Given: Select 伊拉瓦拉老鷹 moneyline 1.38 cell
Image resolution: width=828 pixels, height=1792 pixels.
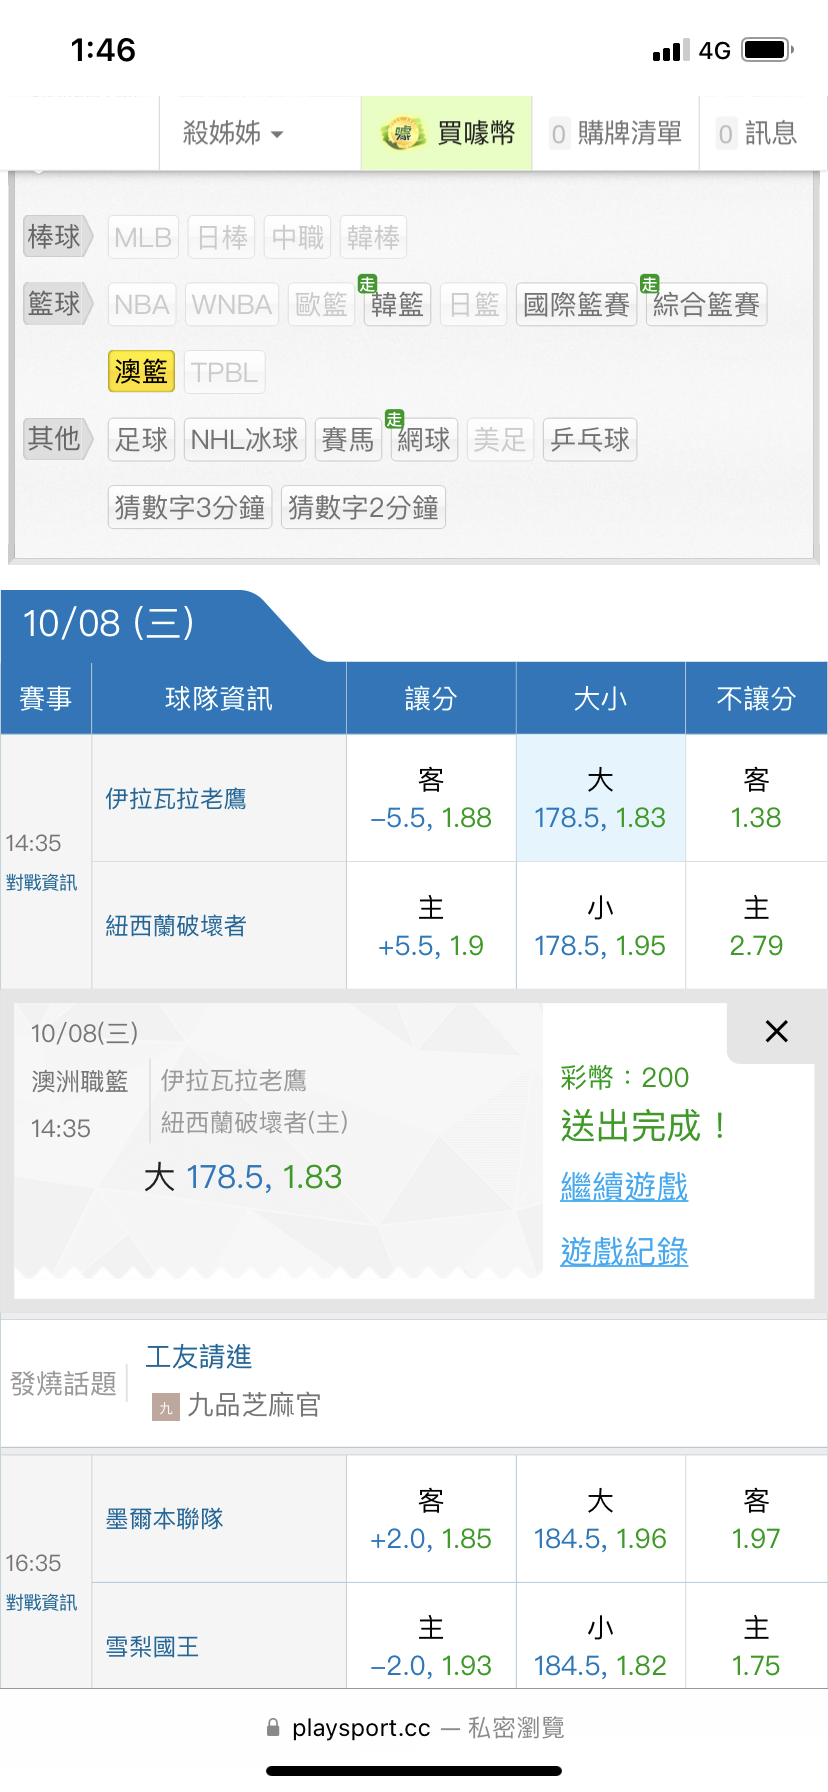Looking at the screenshot, I should (x=756, y=799).
